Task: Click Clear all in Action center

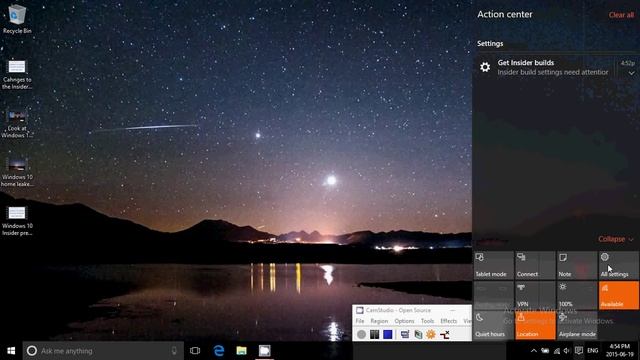Action: [621, 15]
